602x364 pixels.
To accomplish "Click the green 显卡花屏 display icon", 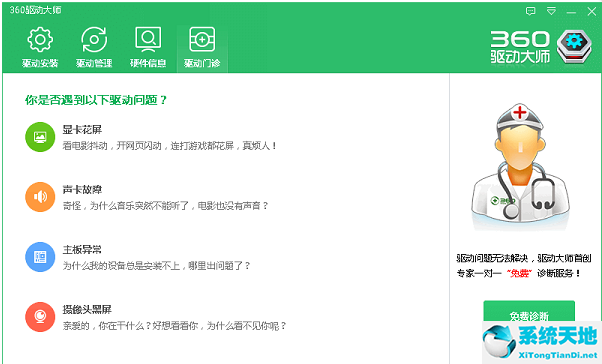I will coord(40,137).
